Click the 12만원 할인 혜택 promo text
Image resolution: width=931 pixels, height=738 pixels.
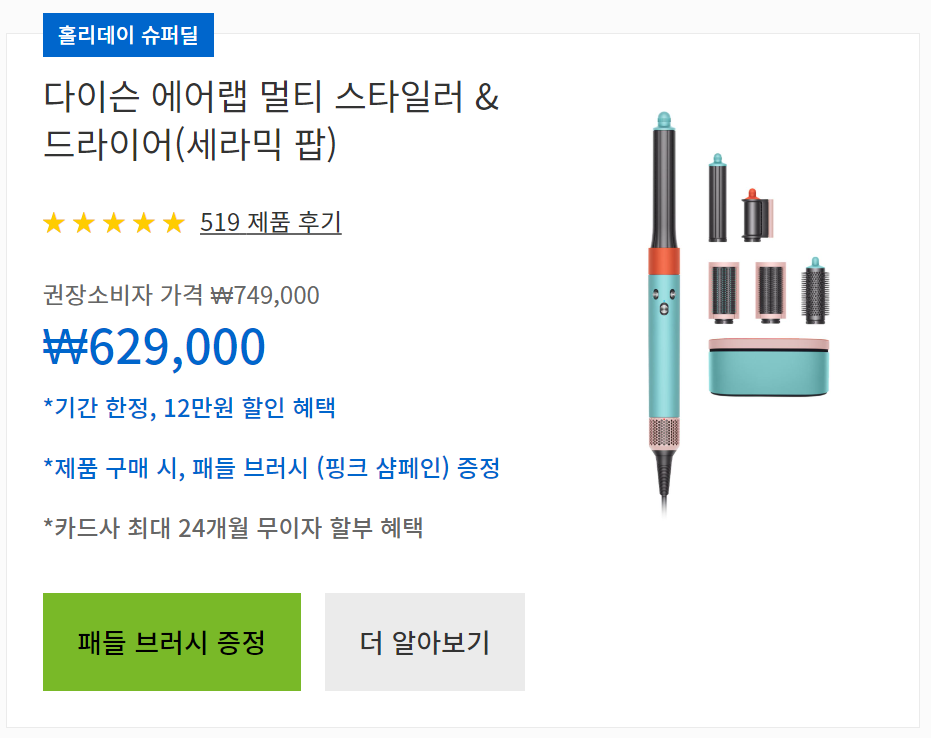click(193, 408)
